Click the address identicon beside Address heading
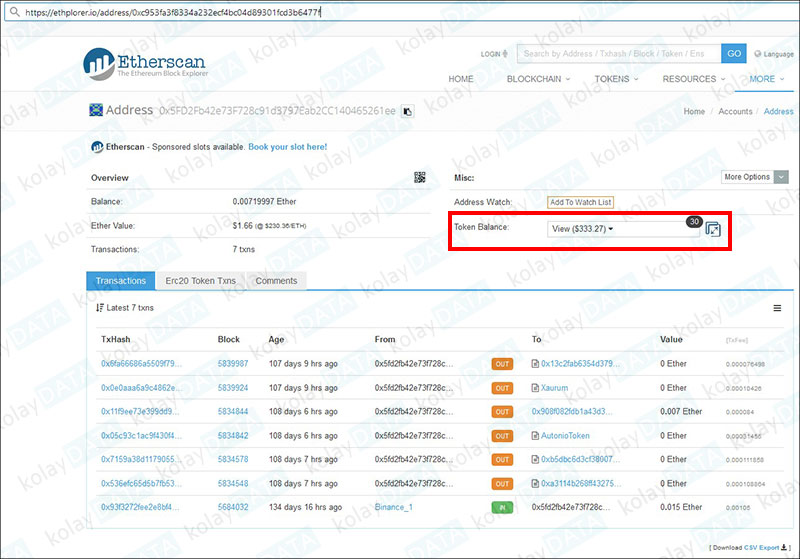800x559 pixels. point(96,111)
